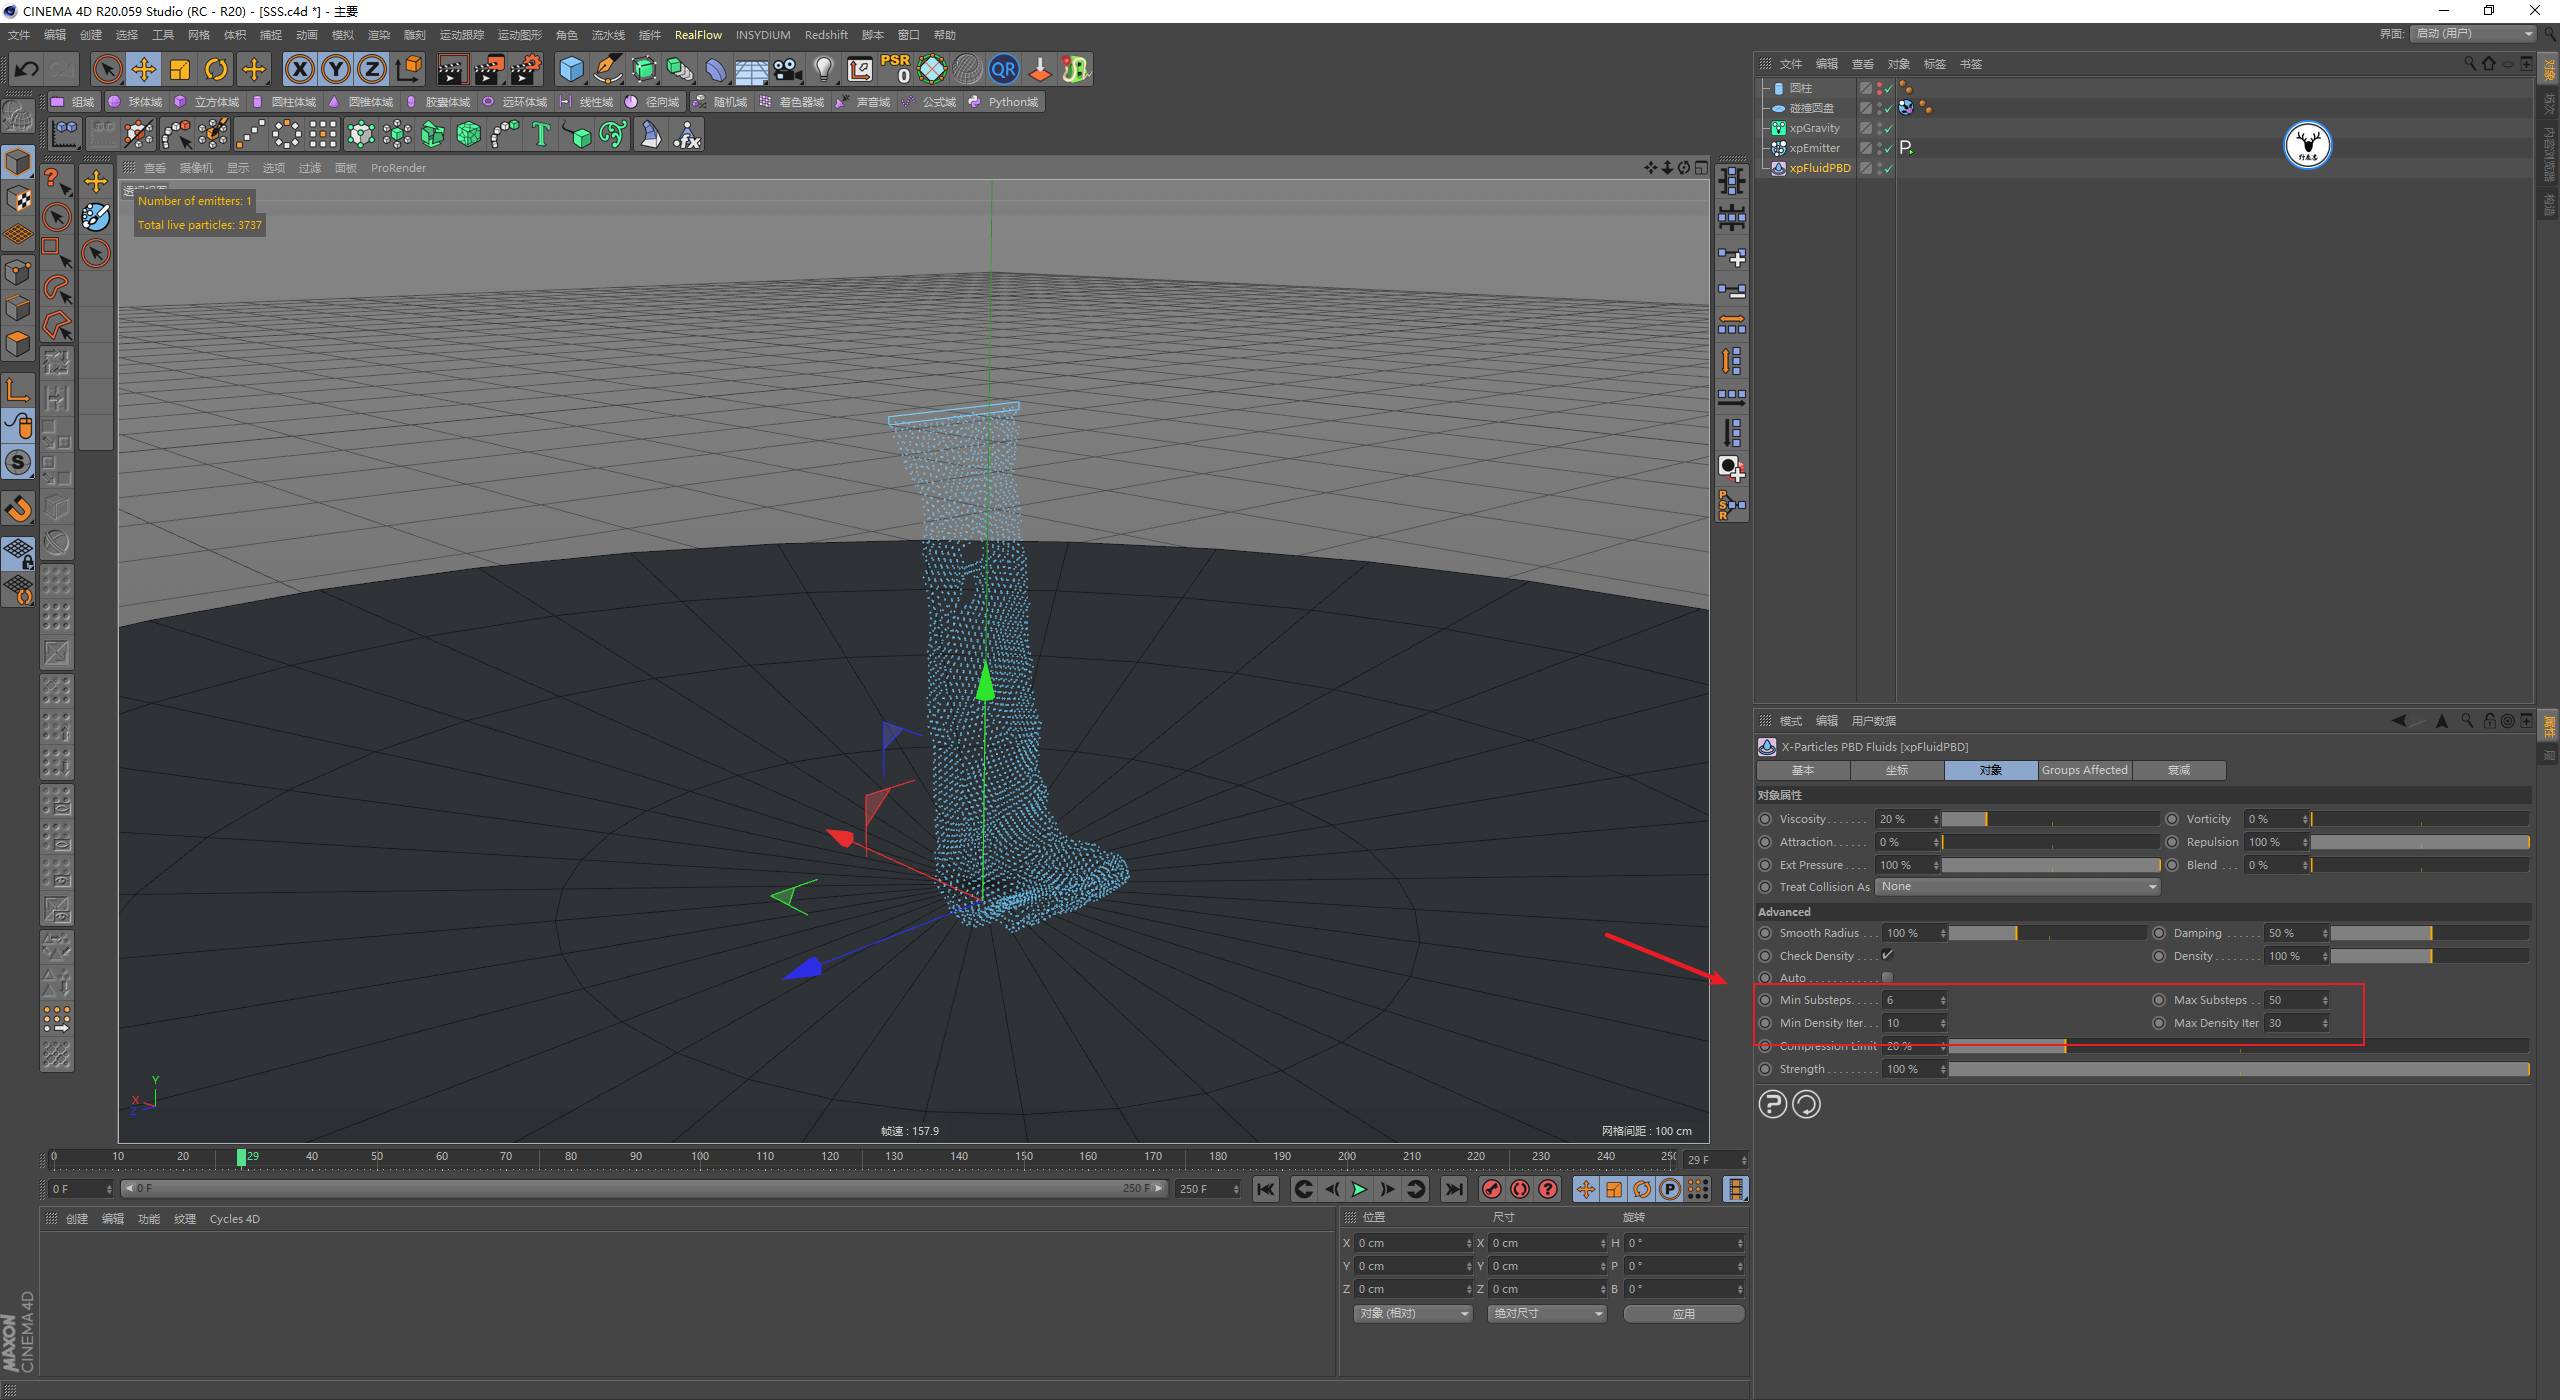Open the Treat Collision As dropdown
This screenshot has height=1400, width=2560.
[x=2017, y=887]
